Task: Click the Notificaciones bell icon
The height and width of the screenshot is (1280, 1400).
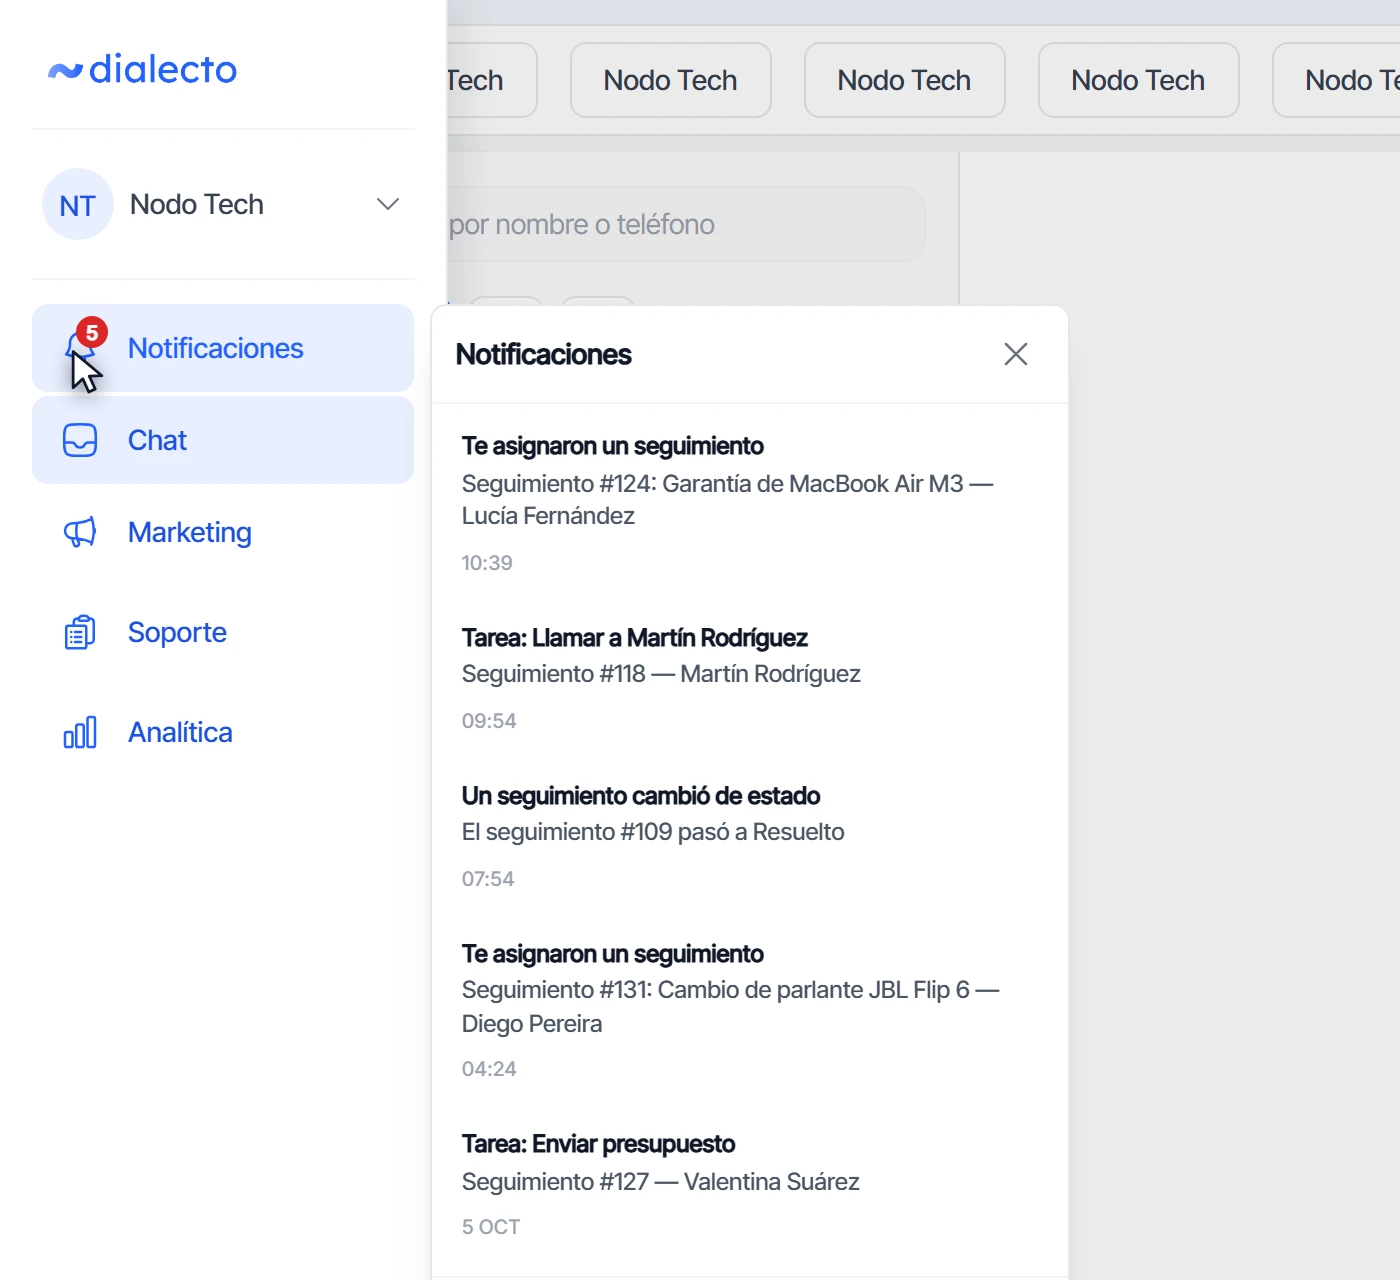Action: pyautogui.click(x=80, y=347)
